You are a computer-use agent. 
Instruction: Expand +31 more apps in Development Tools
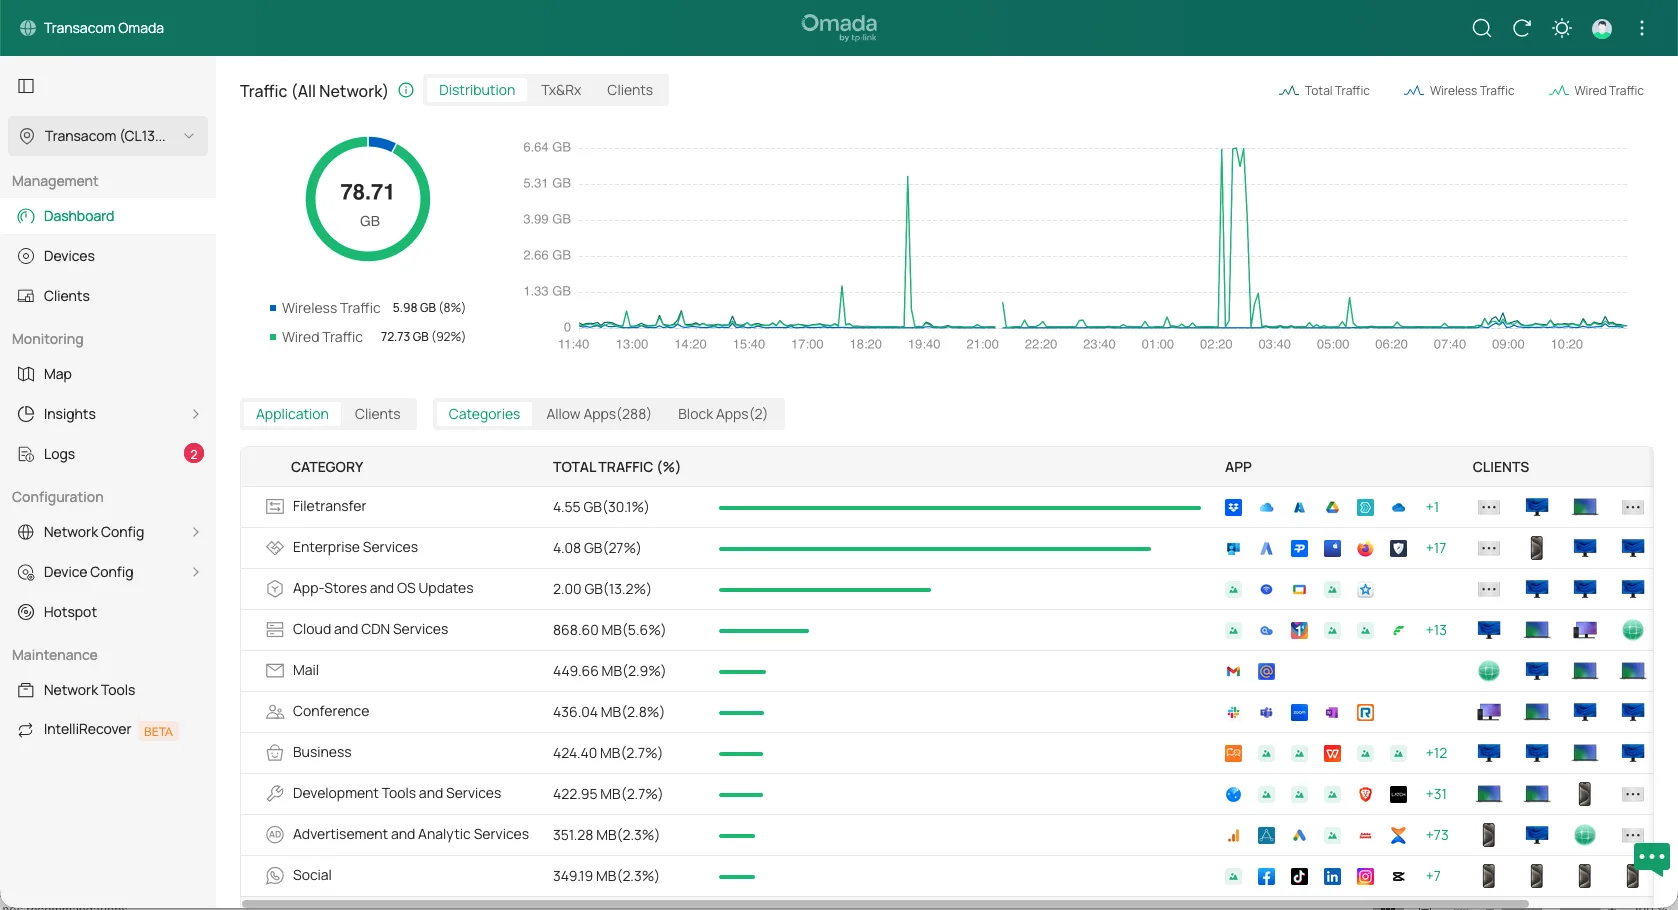pyautogui.click(x=1436, y=795)
